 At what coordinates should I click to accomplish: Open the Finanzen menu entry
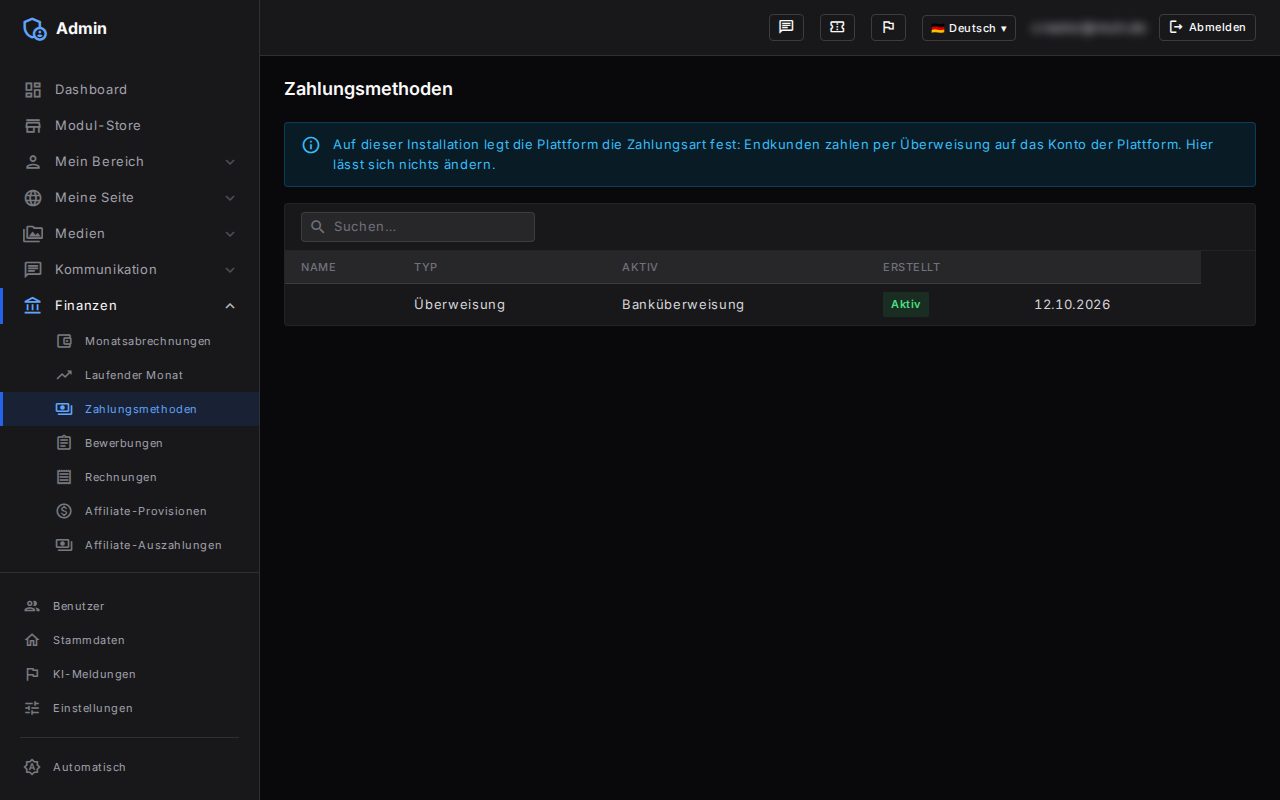pyautogui.click(x=130, y=305)
